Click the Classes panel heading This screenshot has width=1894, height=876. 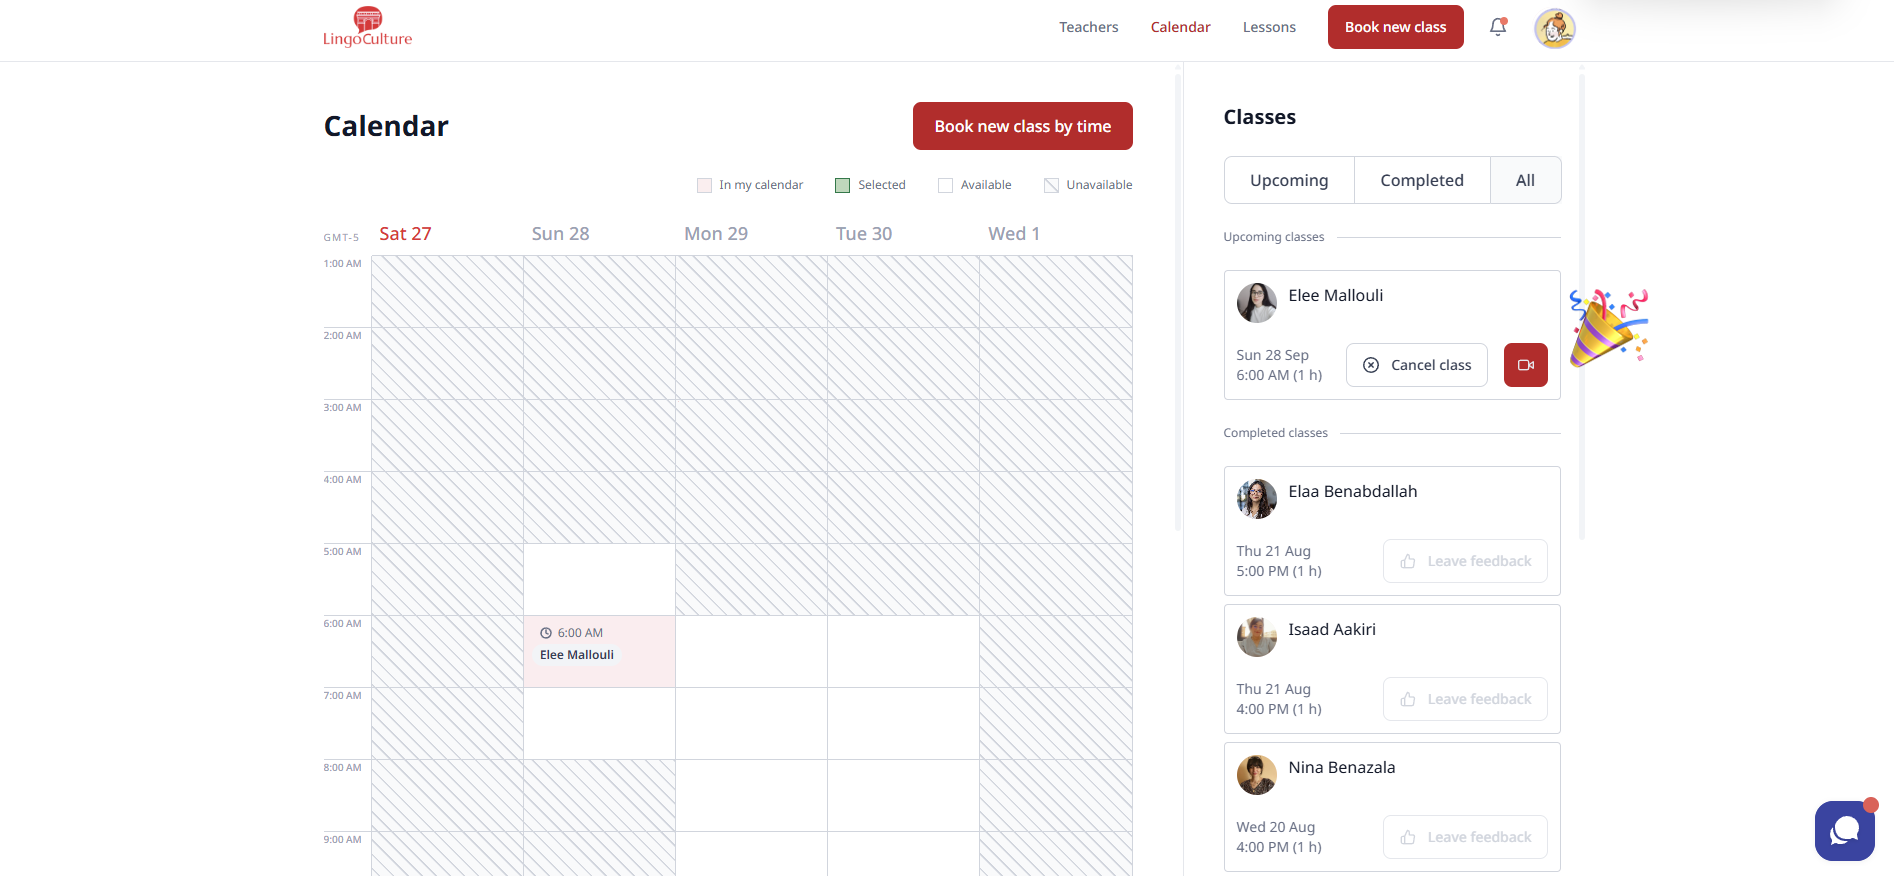click(x=1260, y=117)
